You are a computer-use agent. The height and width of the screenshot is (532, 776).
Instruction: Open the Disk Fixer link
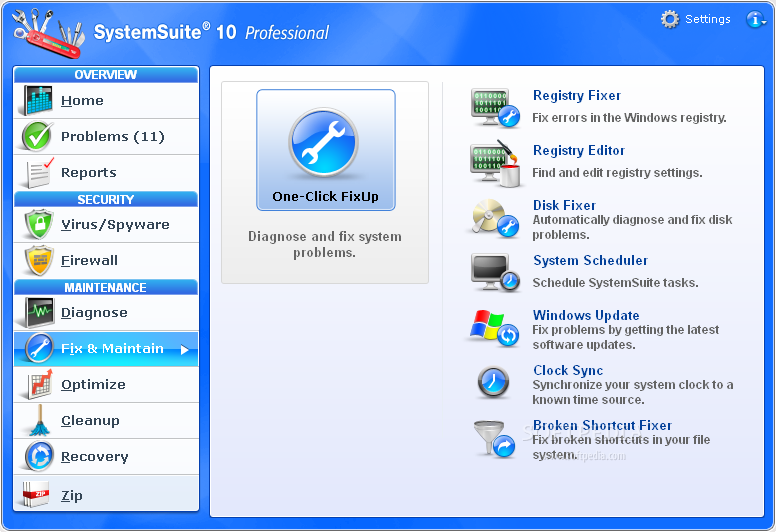pyautogui.click(x=564, y=205)
